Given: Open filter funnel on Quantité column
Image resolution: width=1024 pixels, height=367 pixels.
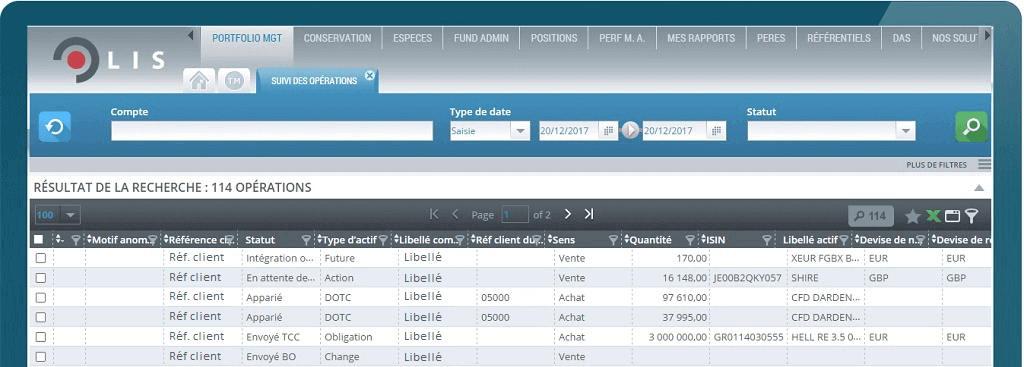Looking at the screenshot, I should click(690, 240).
